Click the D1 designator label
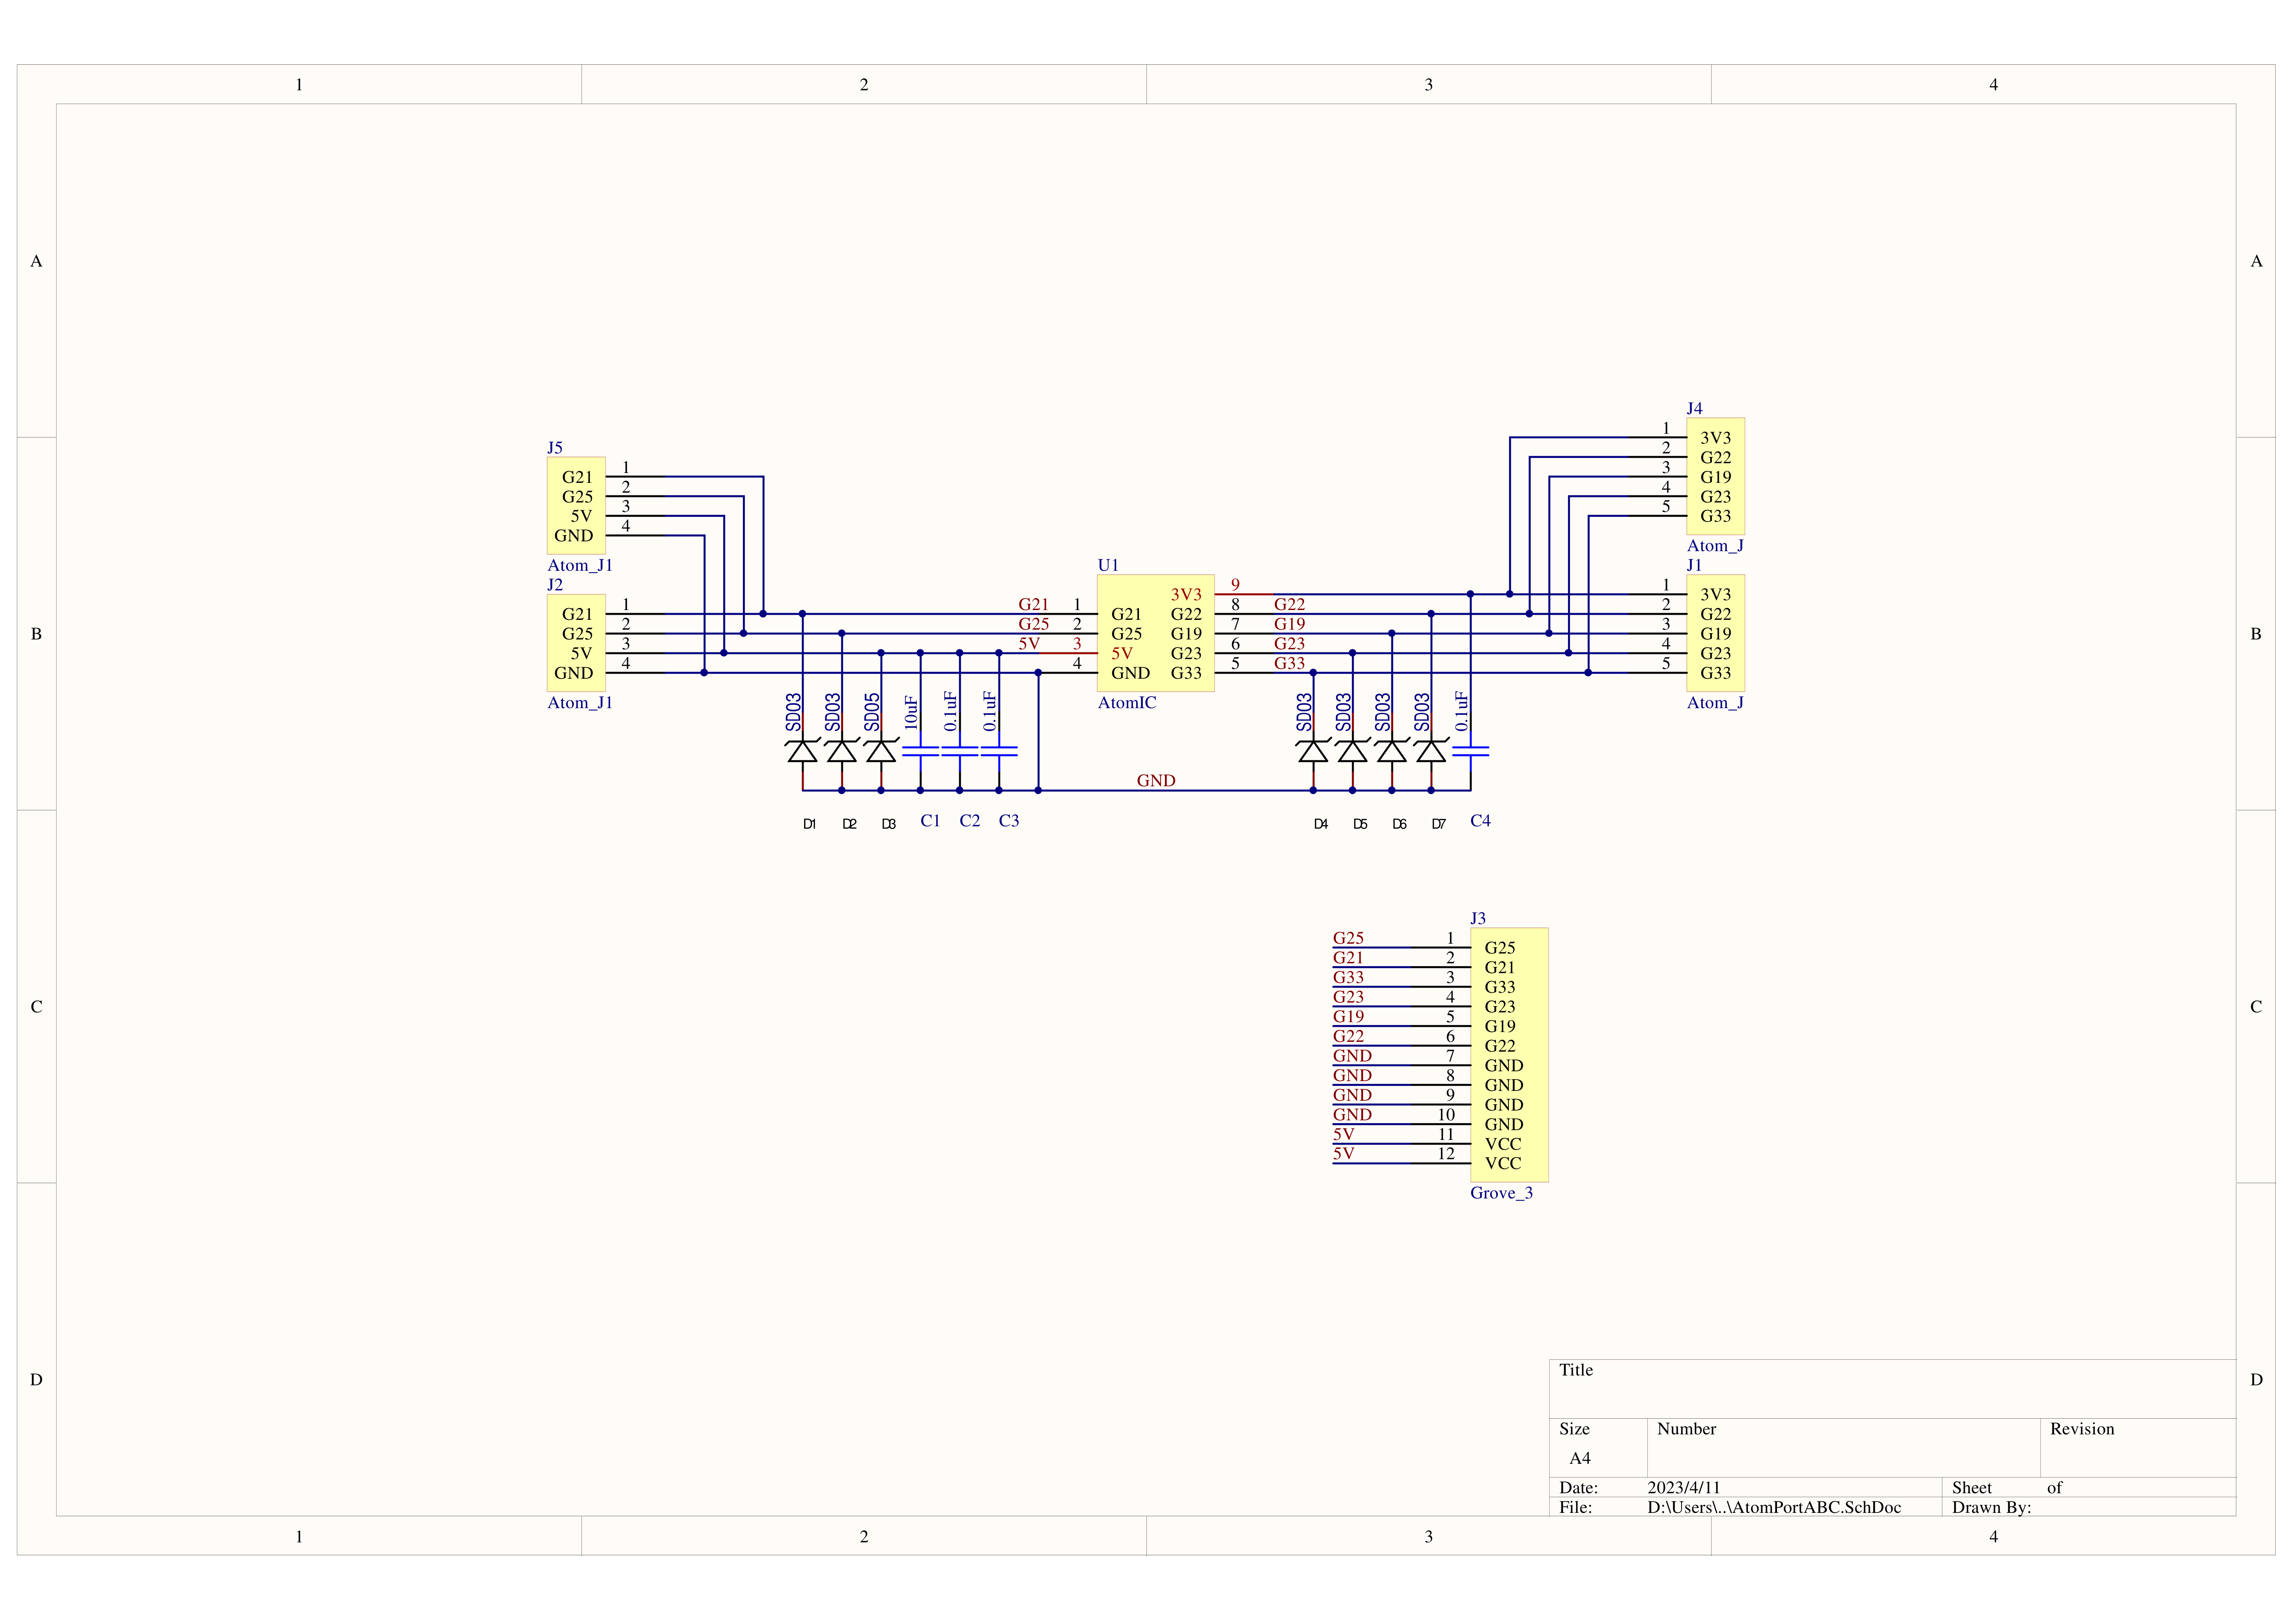This screenshot has height=1622, width=2296. tap(809, 824)
